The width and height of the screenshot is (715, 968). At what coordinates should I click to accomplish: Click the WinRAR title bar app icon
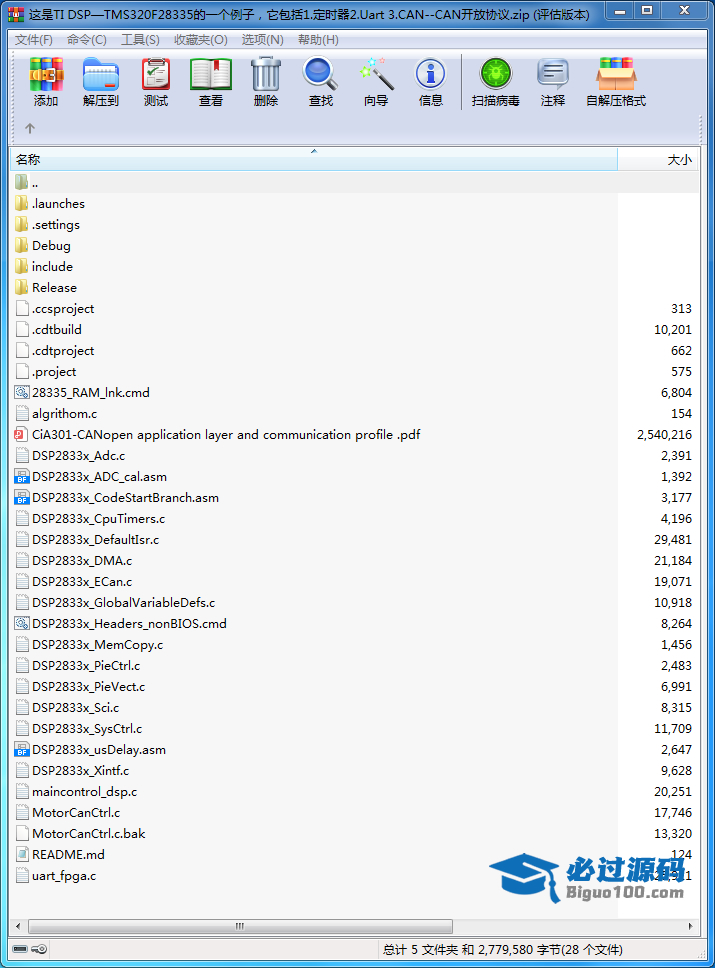(x=16, y=14)
